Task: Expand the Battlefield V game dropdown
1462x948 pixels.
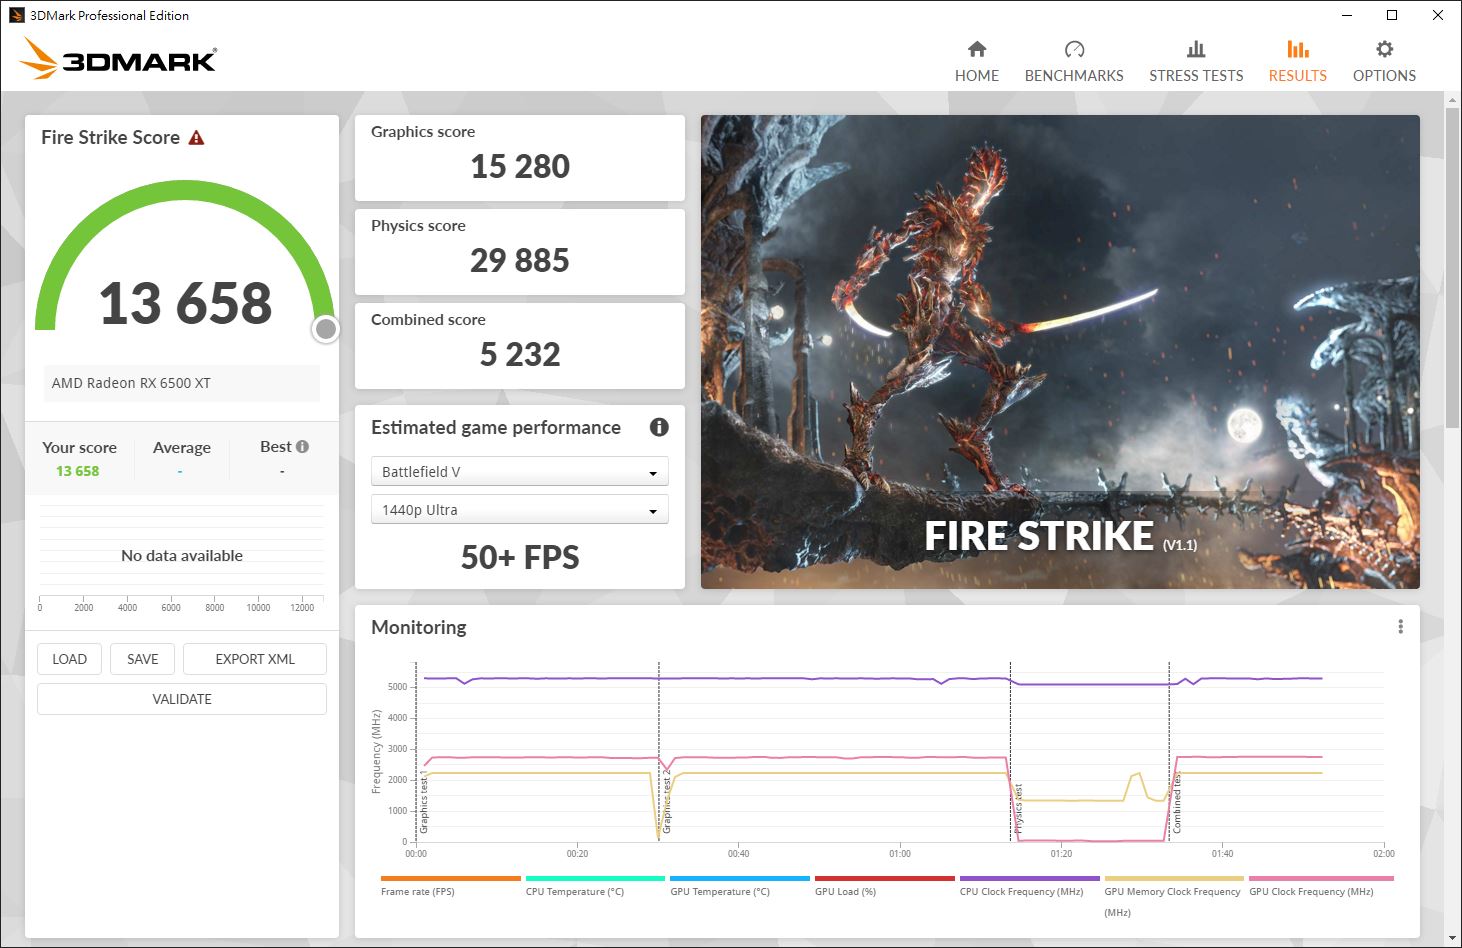Action: coord(519,472)
